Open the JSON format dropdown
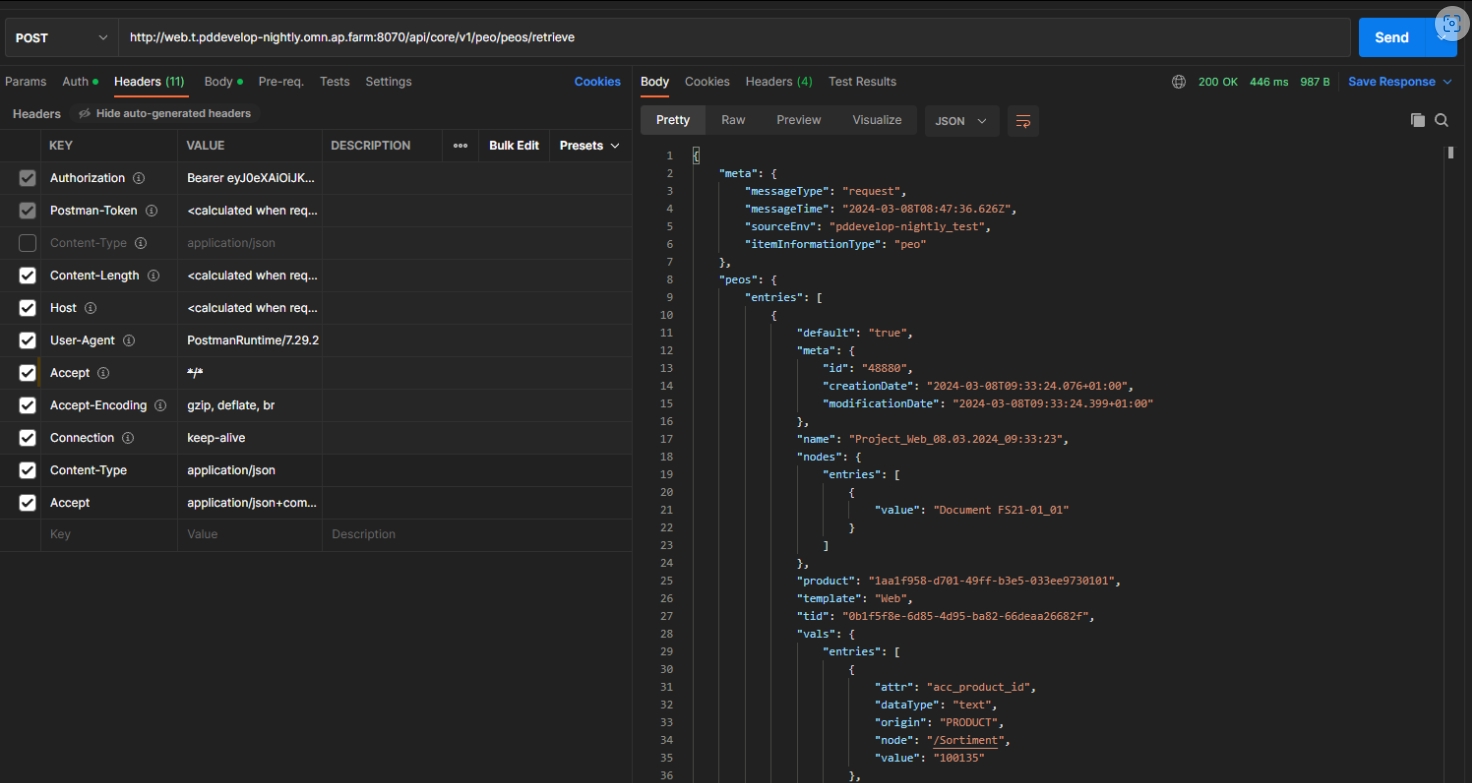Image resolution: width=1472 pixels, height=783 pixels. click(x=960, y=121)
